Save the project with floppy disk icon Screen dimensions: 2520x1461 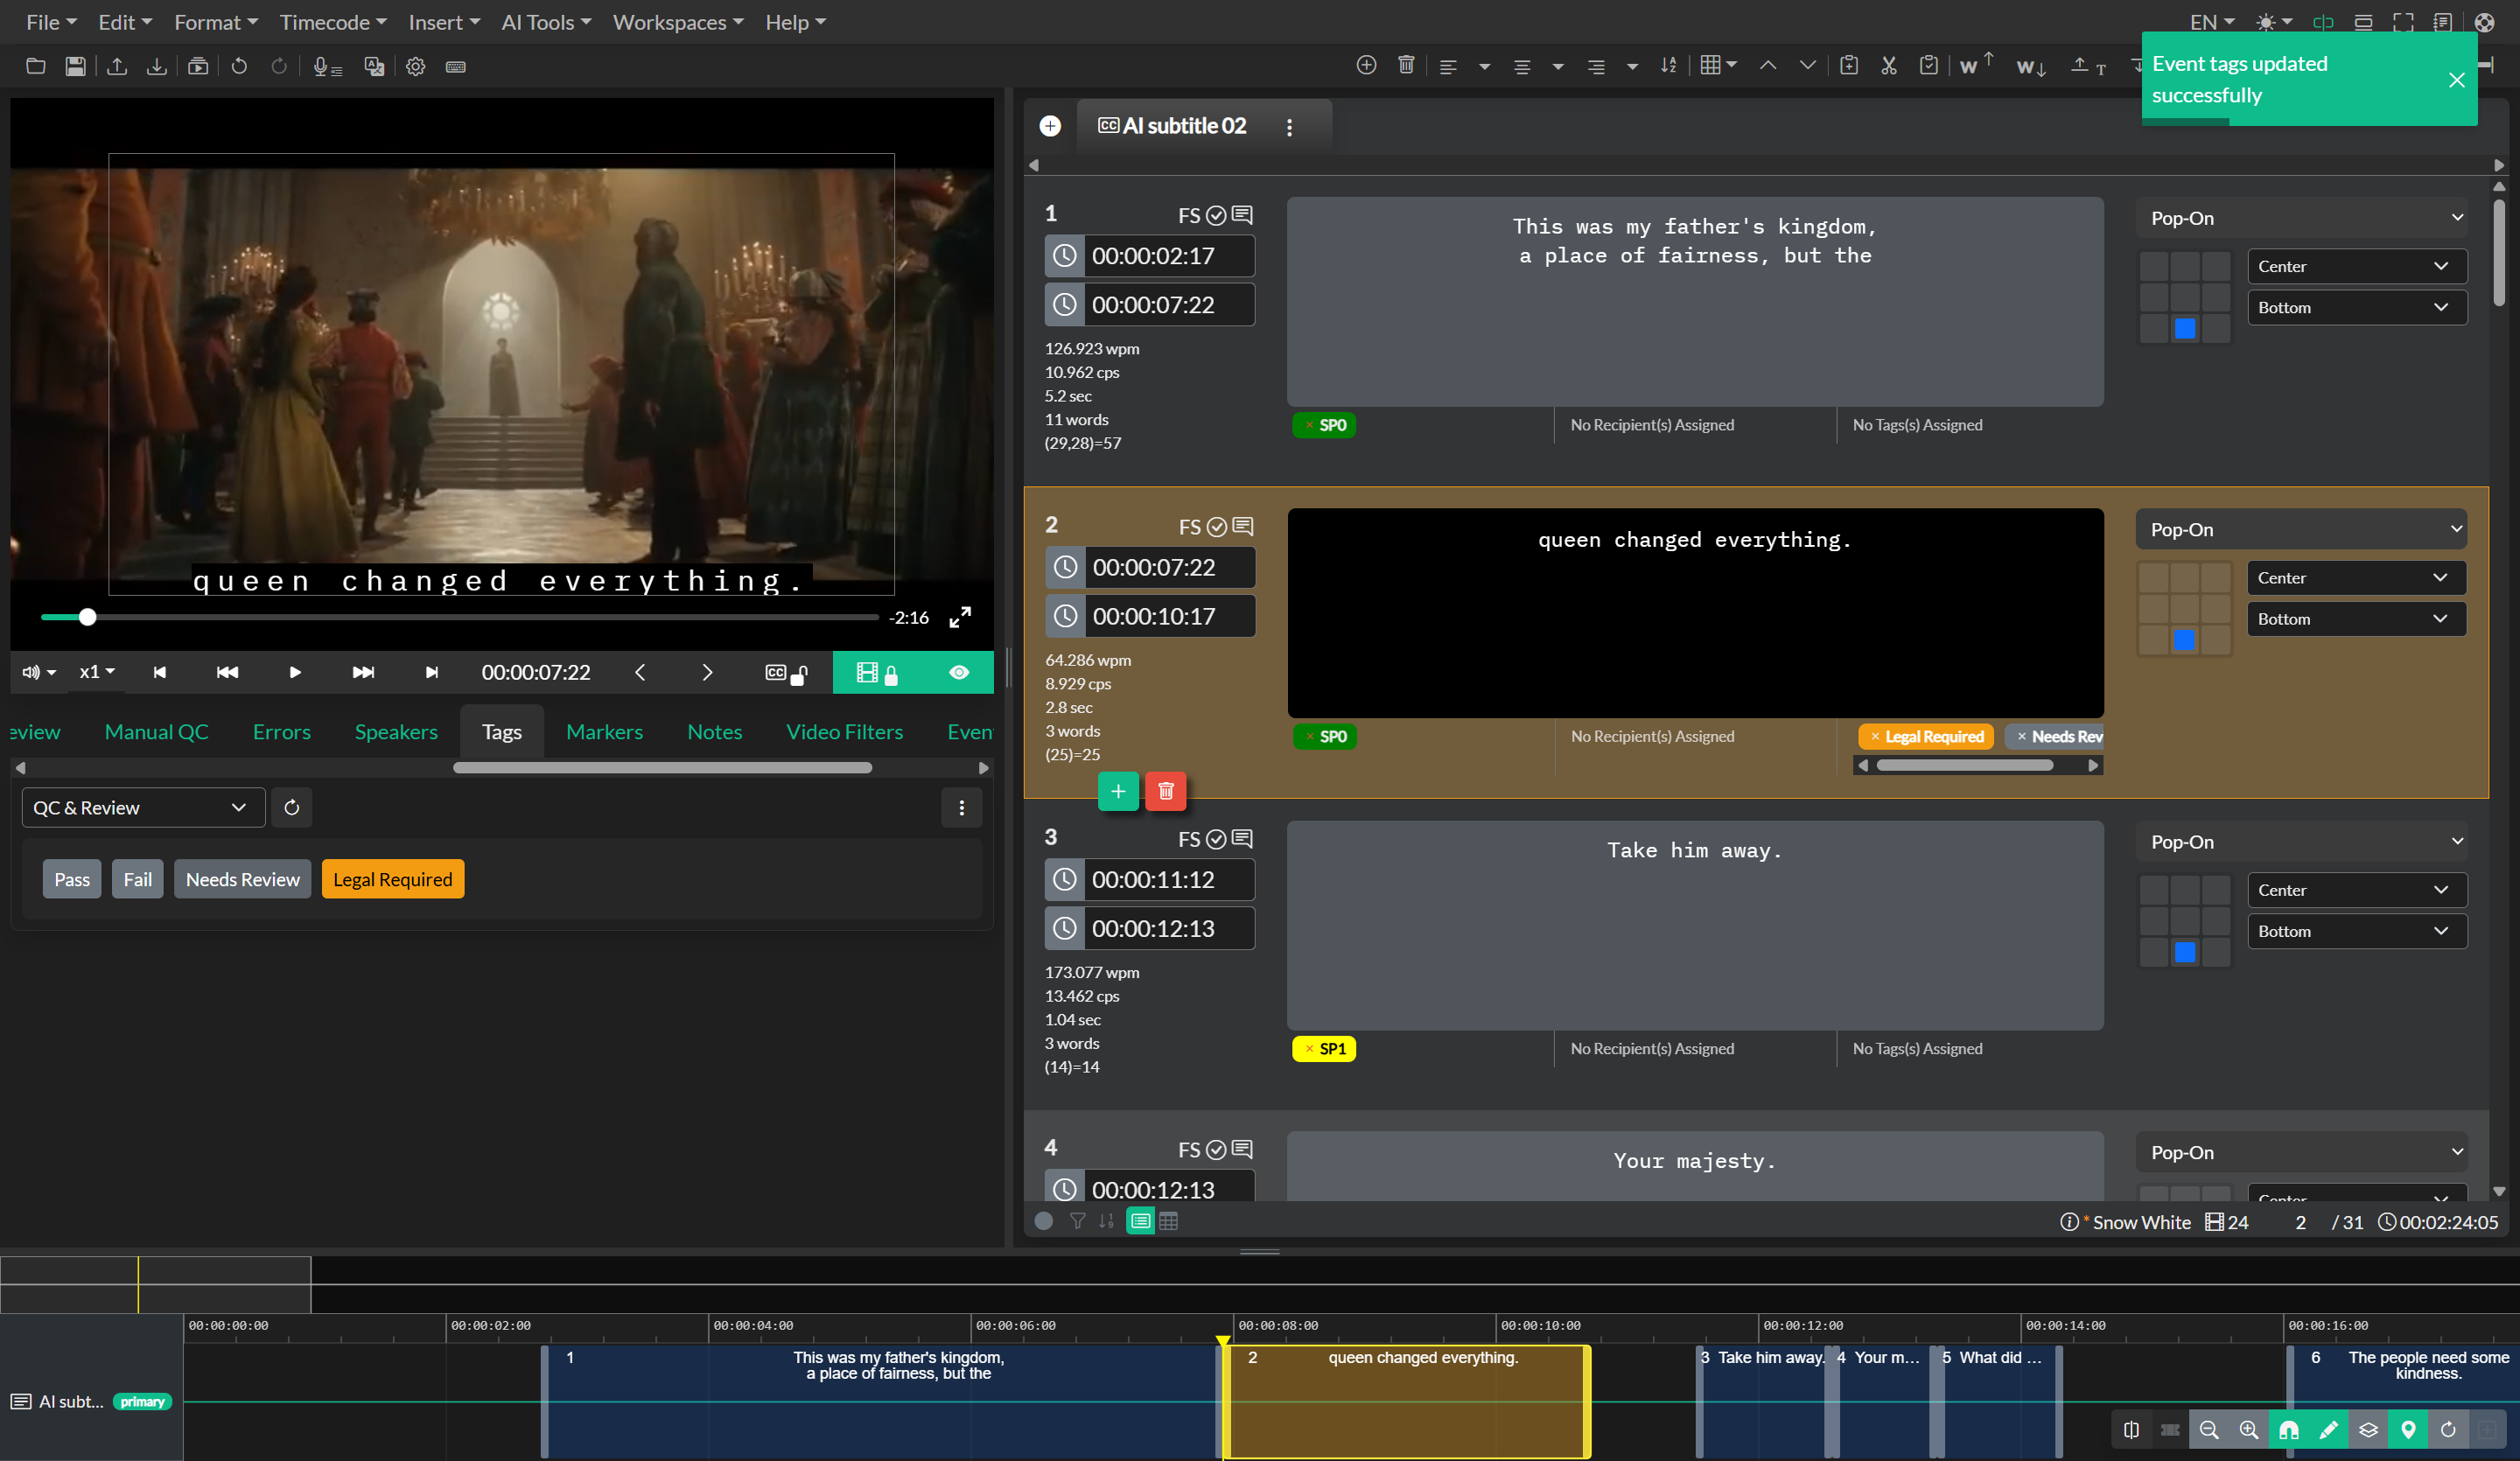coord(75,66)
